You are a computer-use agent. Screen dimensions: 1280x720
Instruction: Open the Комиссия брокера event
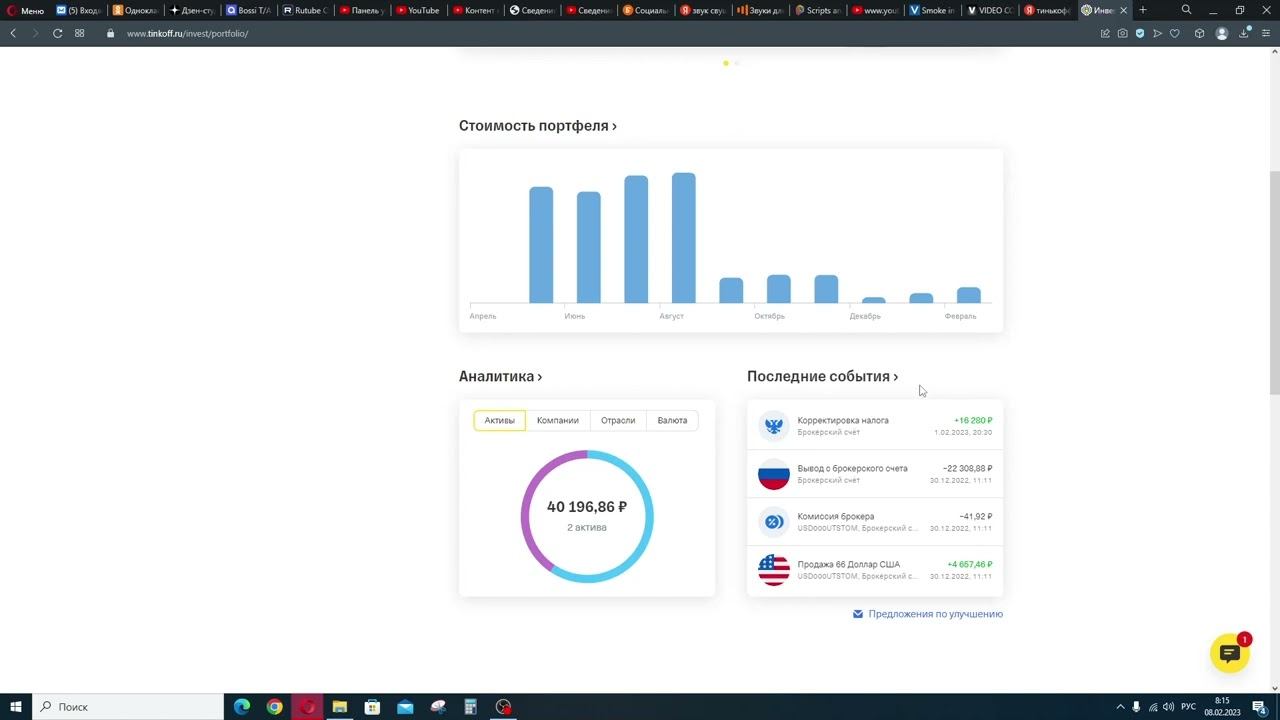pyautogui.click(x=875, y=522)
